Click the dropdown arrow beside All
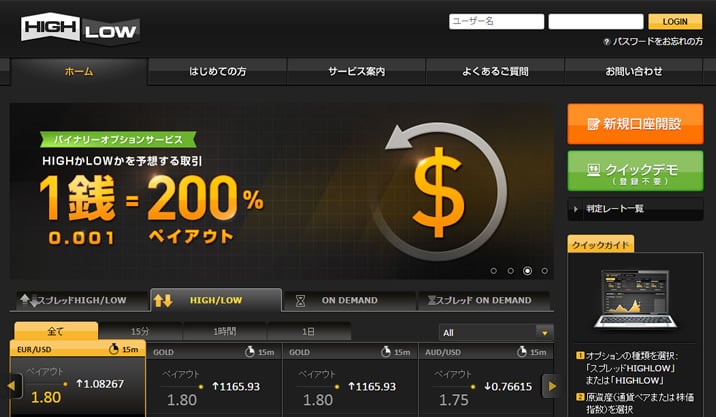716x417 pixels. point(544,333)
